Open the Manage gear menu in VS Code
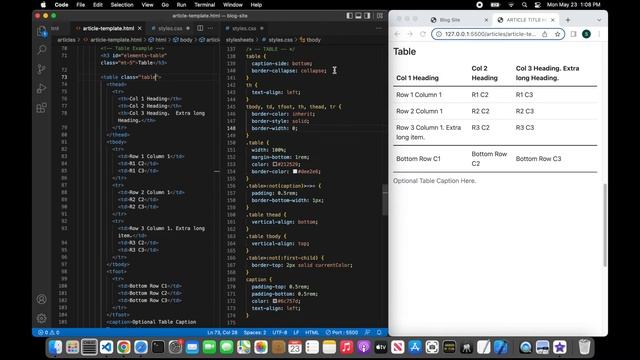The width and height of the screenshot is (640, 360). pyautogui.click(x=42, y=318)
